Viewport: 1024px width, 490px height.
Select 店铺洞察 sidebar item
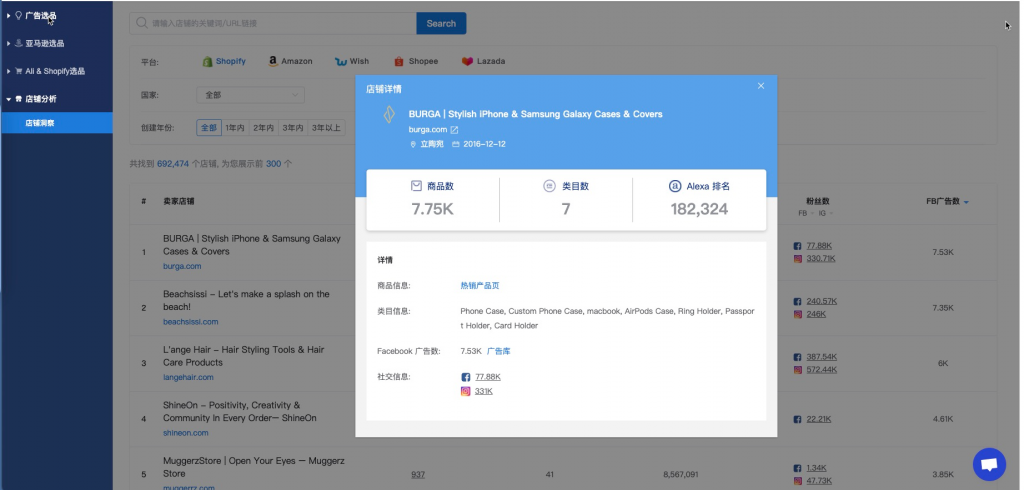click(57, 123)
